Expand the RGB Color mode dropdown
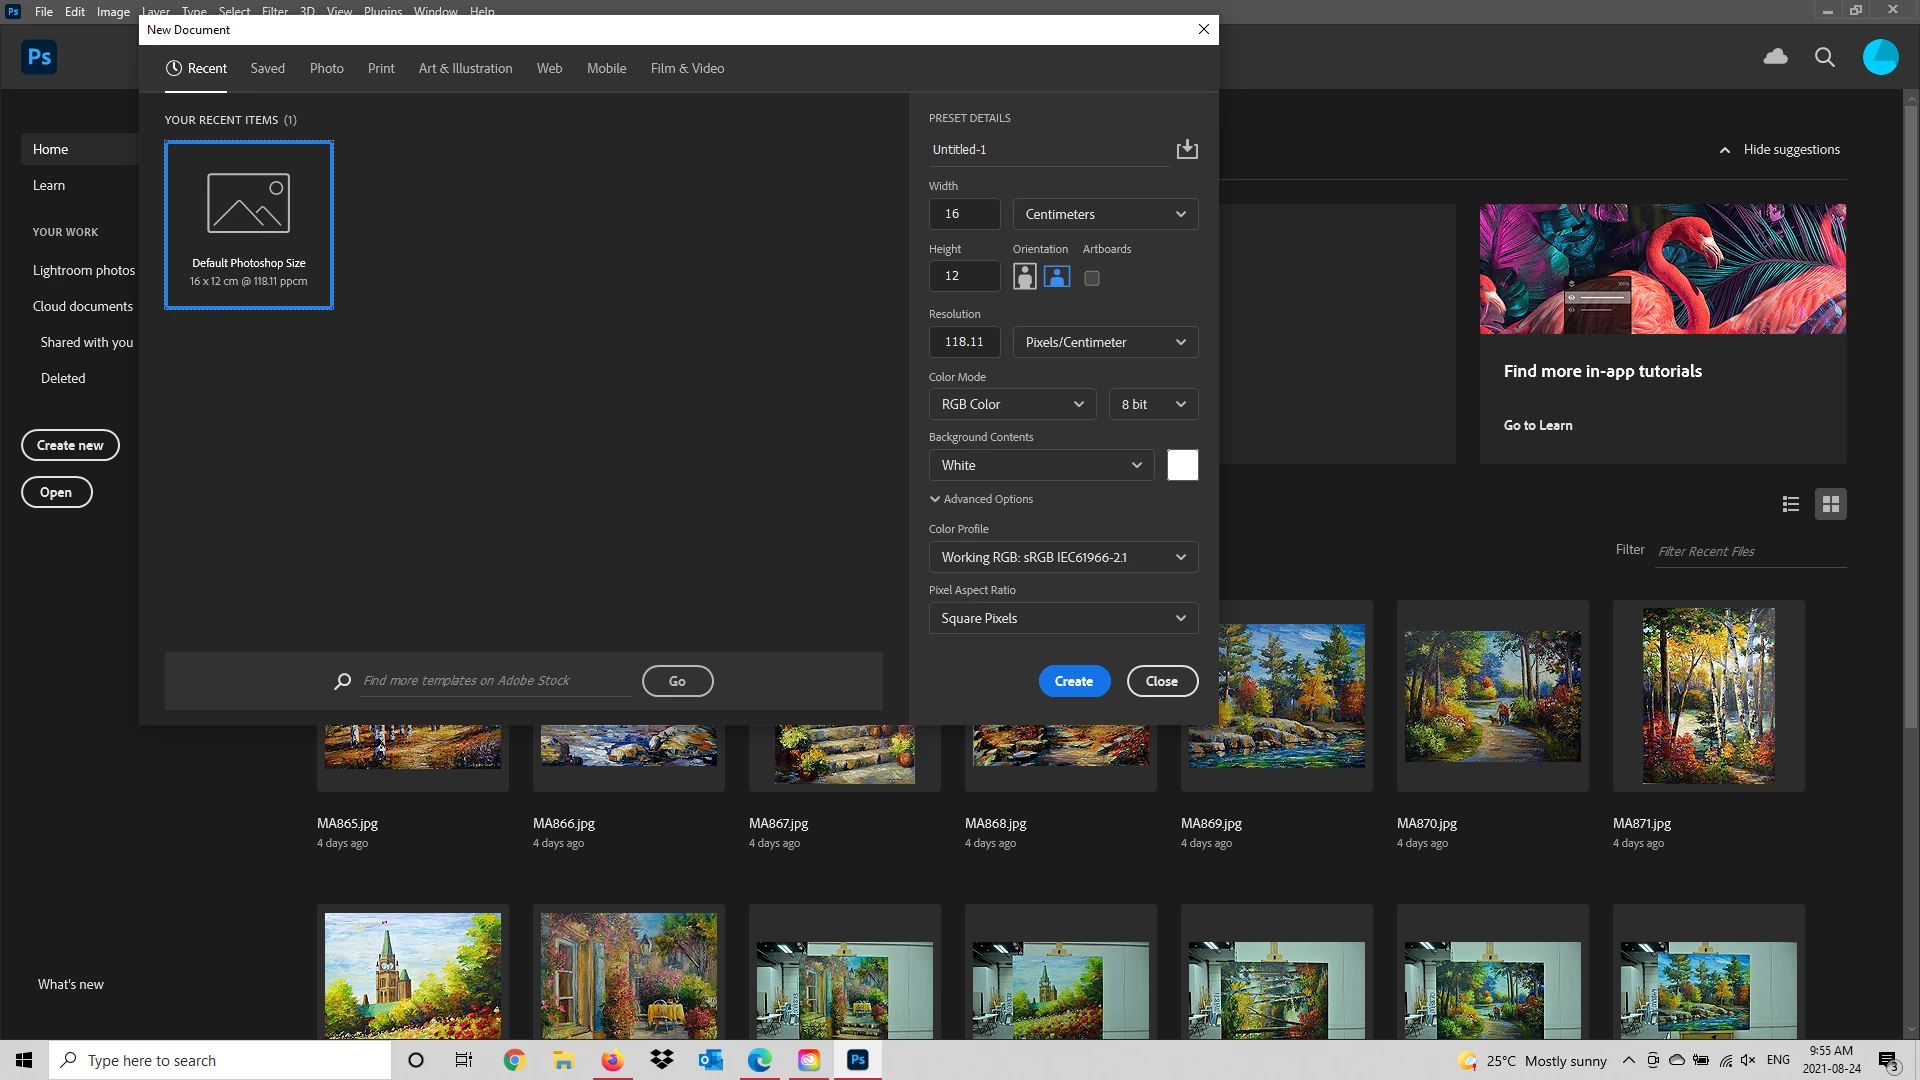The height and width of the screenshot is (1080, 1920). [1011, 404]
